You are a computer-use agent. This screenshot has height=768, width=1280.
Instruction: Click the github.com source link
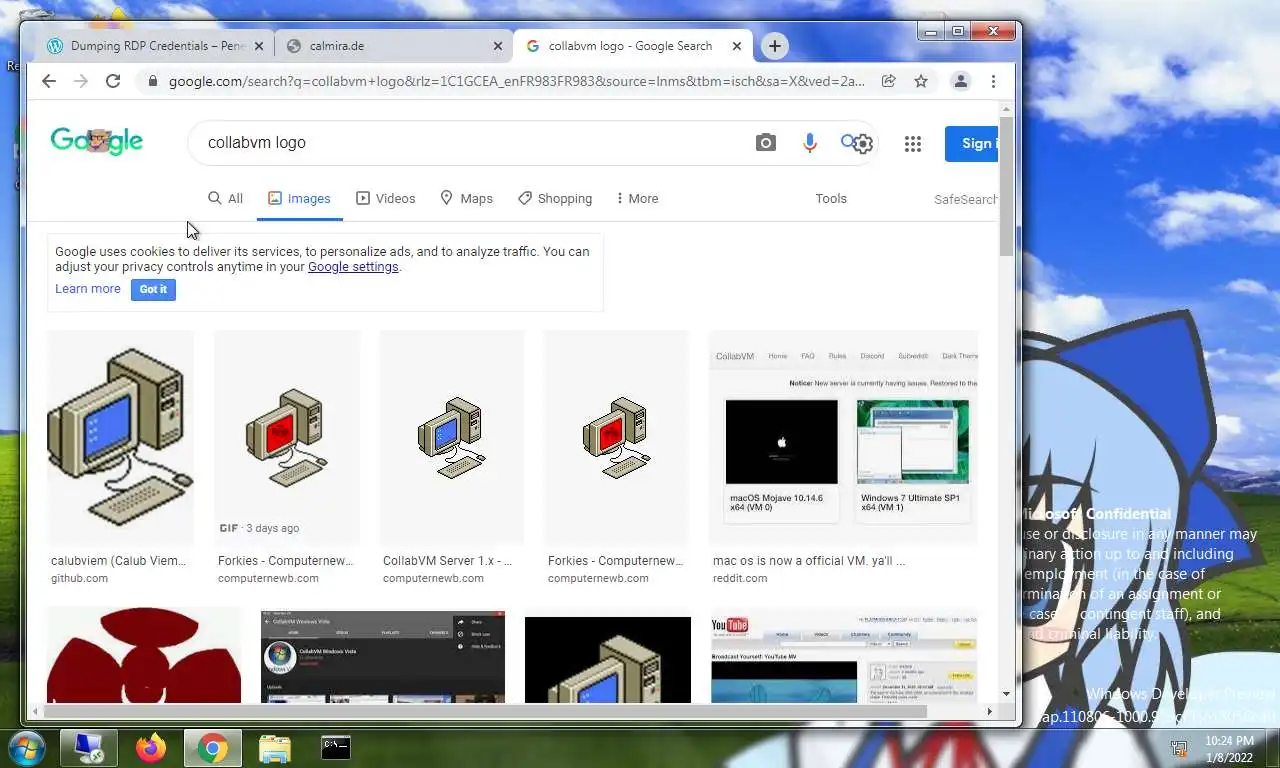79,579
